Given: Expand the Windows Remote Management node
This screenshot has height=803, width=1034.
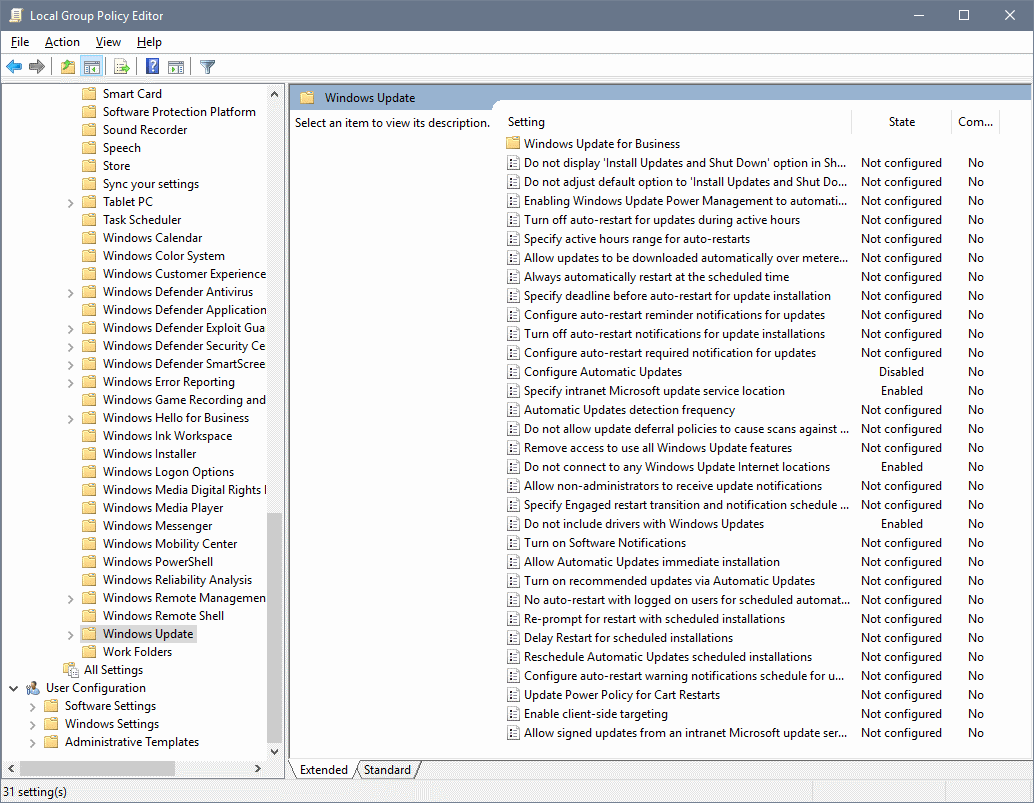Looking at the screenshot, I should (x=71, y=599).
